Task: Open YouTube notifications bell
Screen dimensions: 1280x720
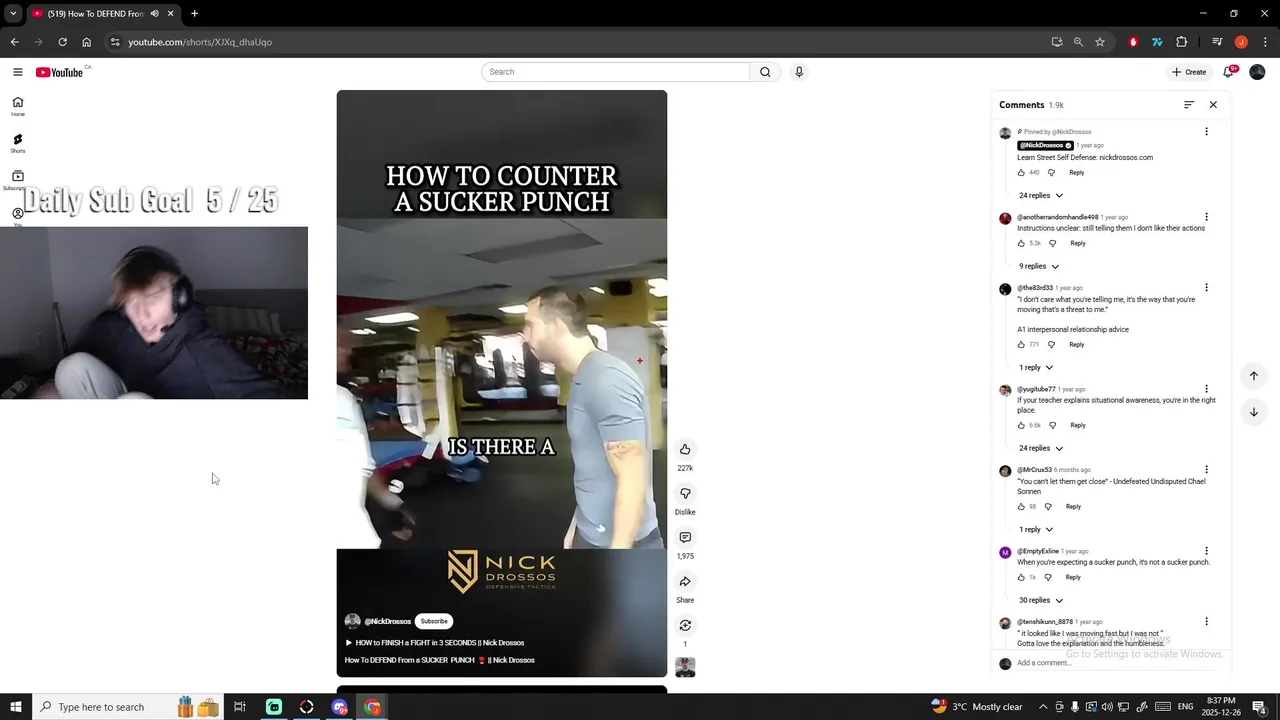Action: point(1229,72)
